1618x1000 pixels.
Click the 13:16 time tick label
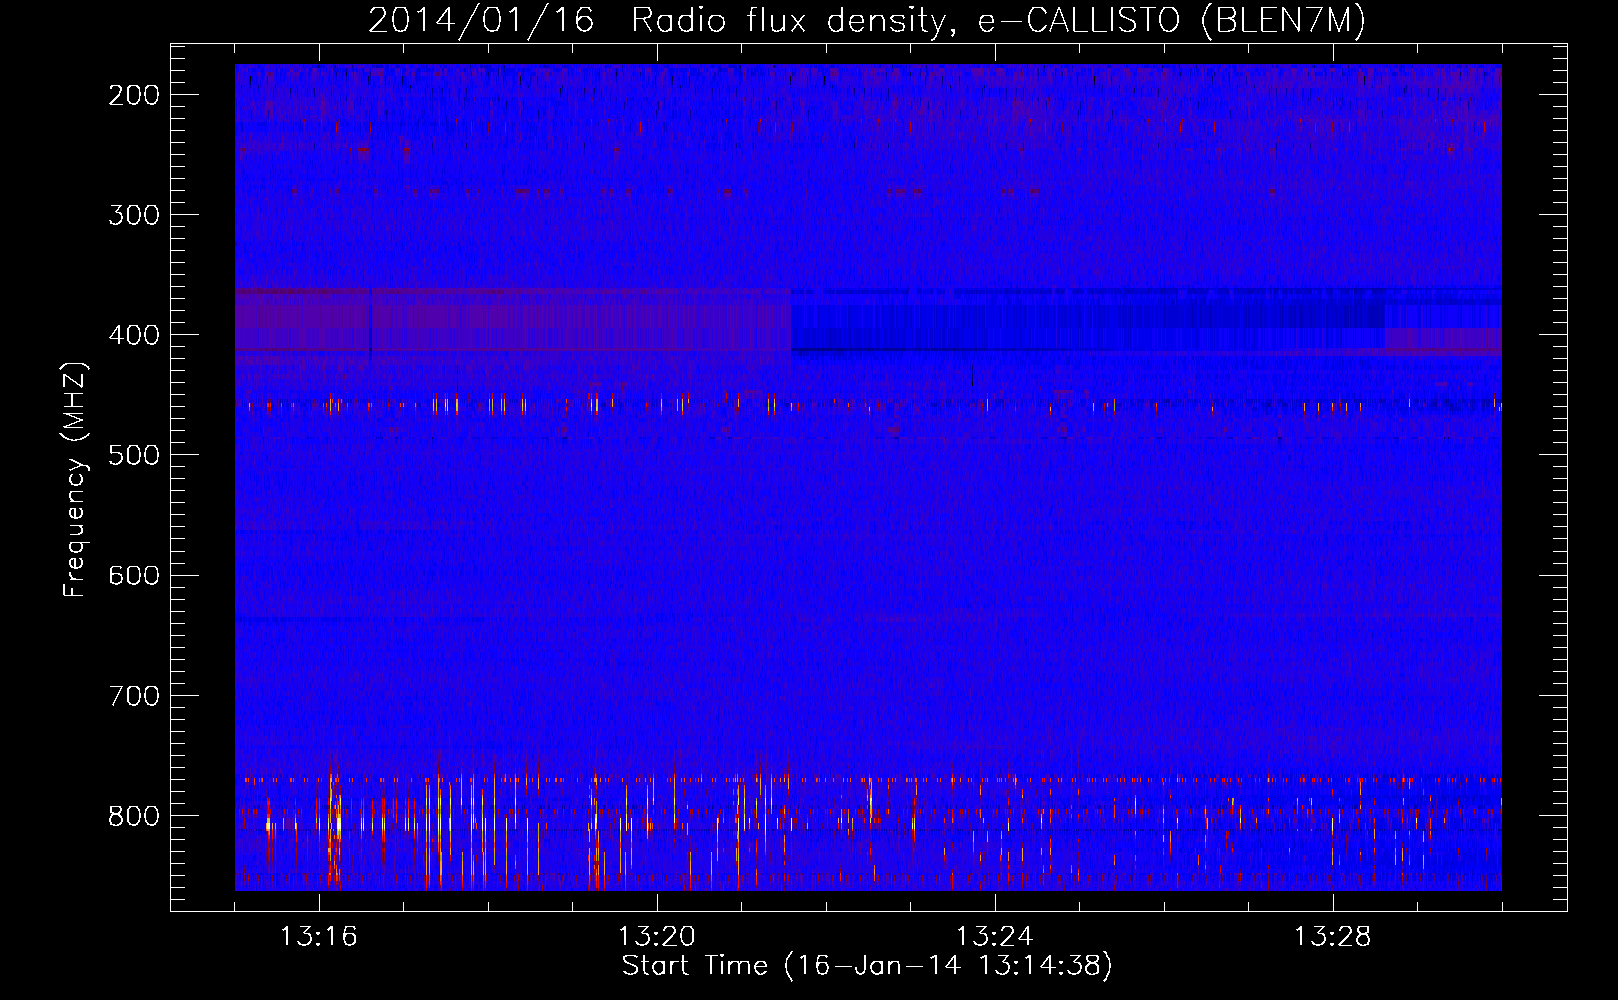(319, 937)
